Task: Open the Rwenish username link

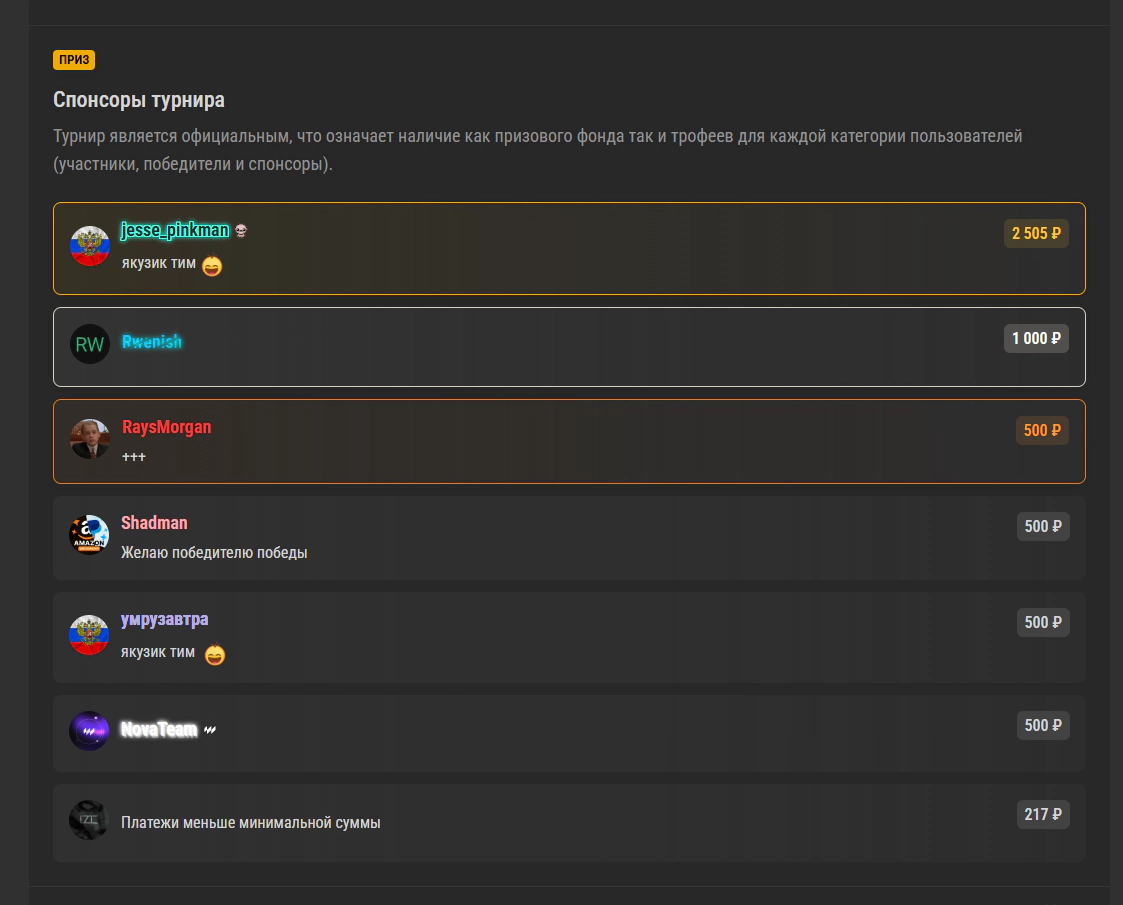Action: pos(152,342)
